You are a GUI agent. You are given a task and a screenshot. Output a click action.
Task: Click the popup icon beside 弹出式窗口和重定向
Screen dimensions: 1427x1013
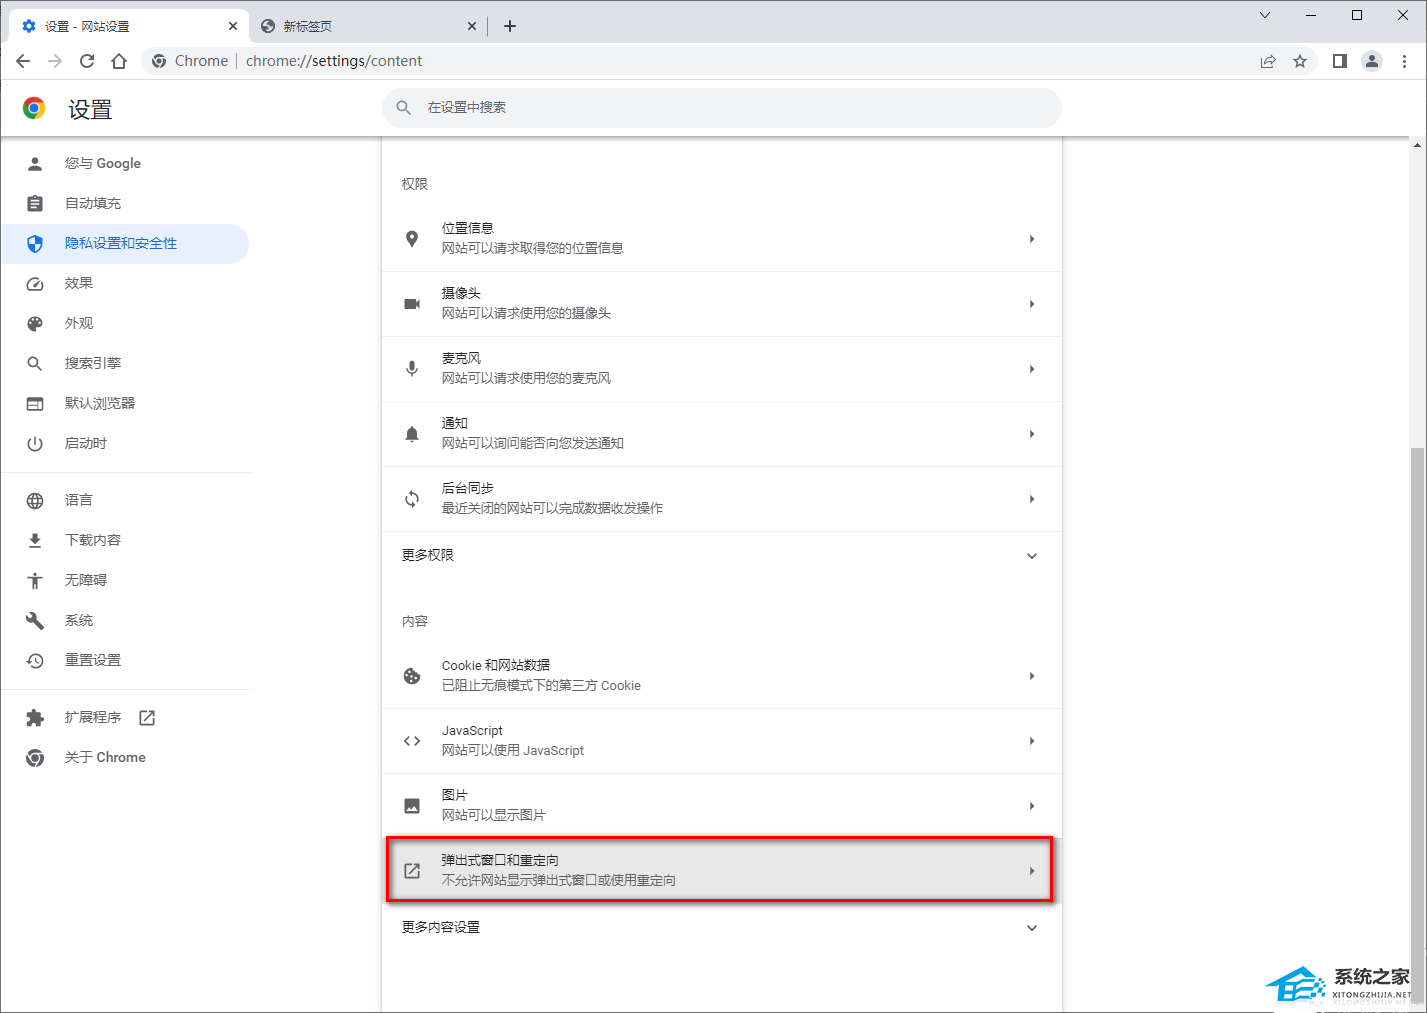click(412, 871)
